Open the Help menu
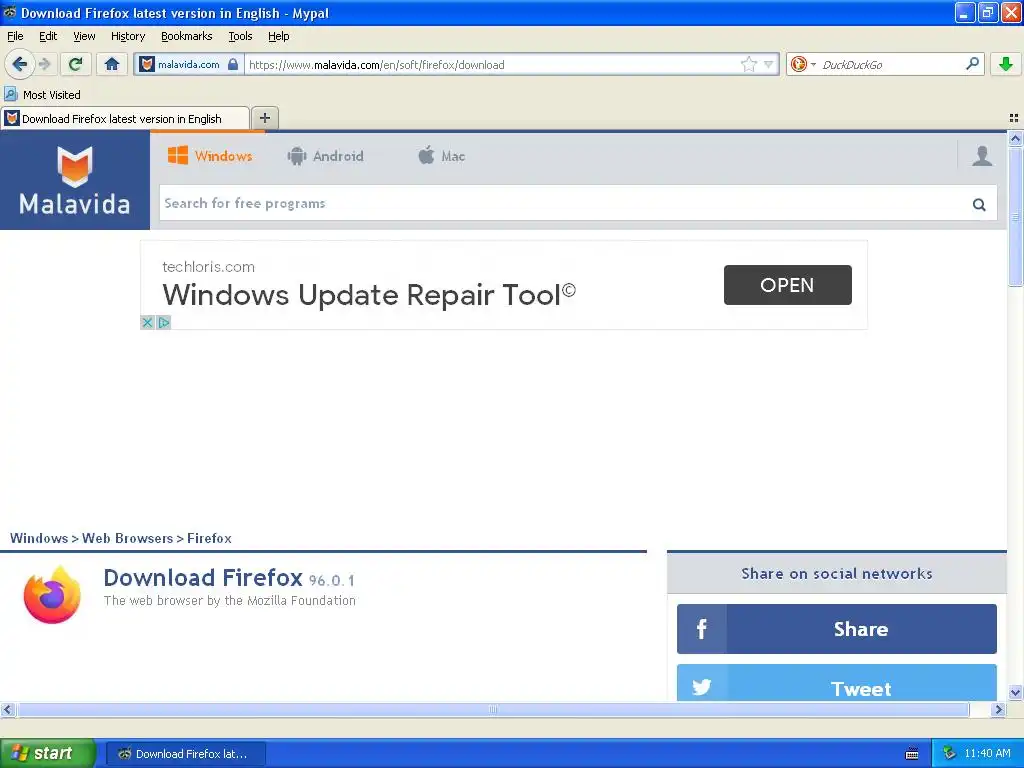The height and width of the screenshot is (768, 1024). click(x=278, y=36)
